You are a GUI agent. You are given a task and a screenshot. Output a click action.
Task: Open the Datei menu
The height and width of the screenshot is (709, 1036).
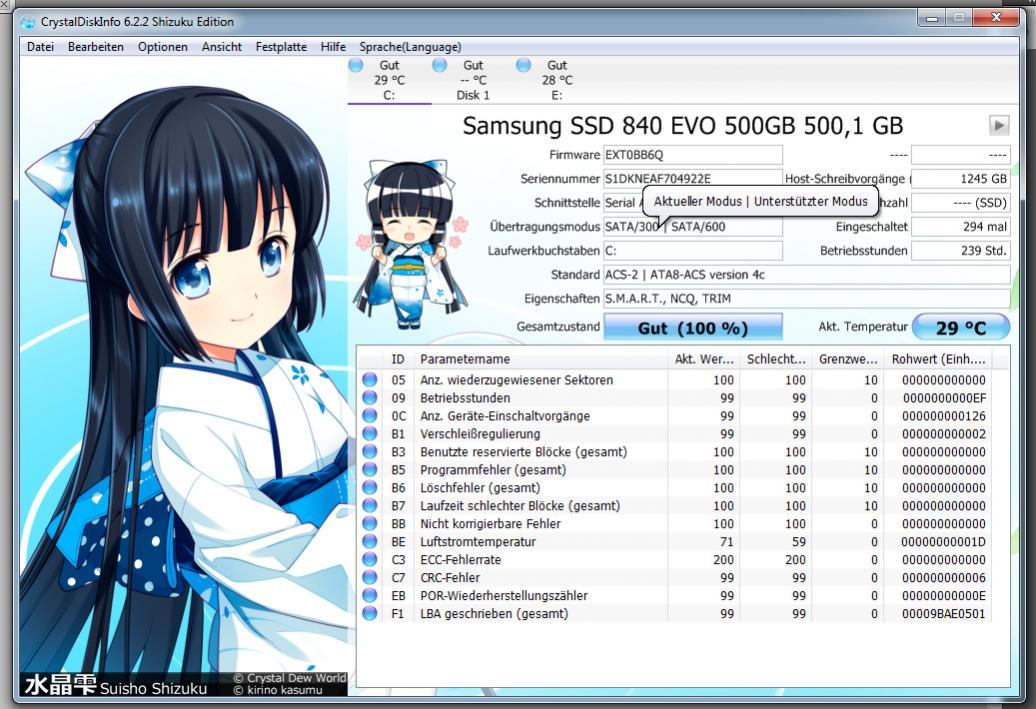(x=40, y=47)
